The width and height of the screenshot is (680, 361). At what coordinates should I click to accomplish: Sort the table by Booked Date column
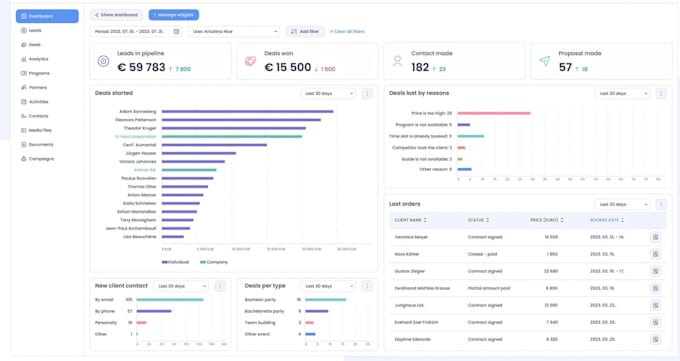pos(607,220)
